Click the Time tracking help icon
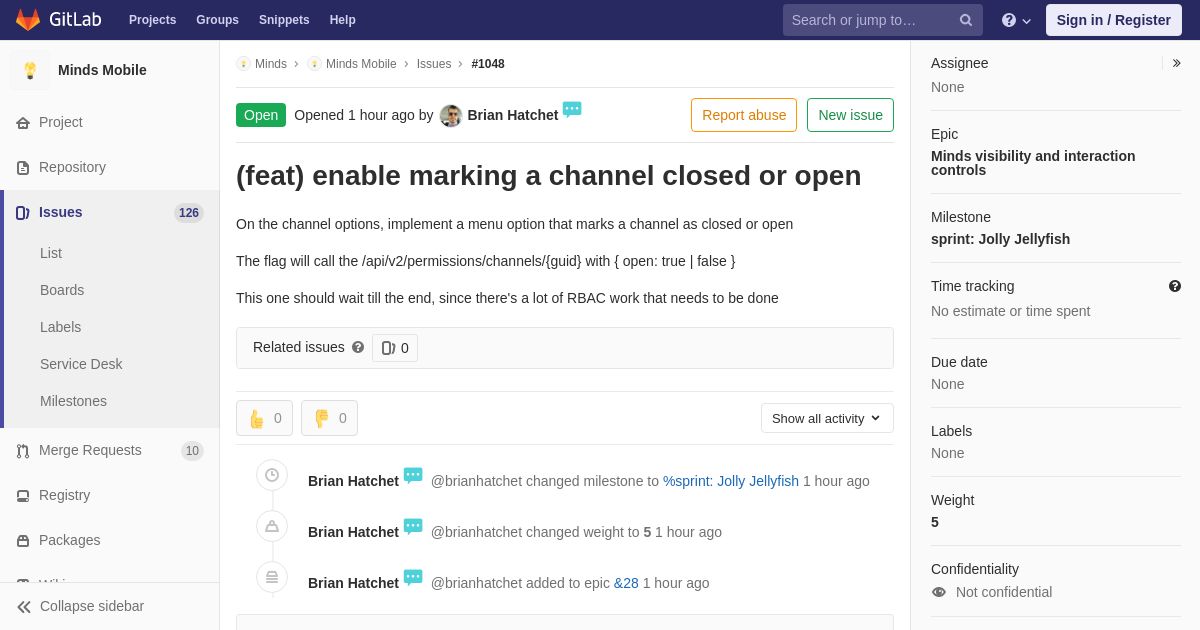Image resolution: width=1200 pixels, height=630 pixels. tap(1175, 286)
